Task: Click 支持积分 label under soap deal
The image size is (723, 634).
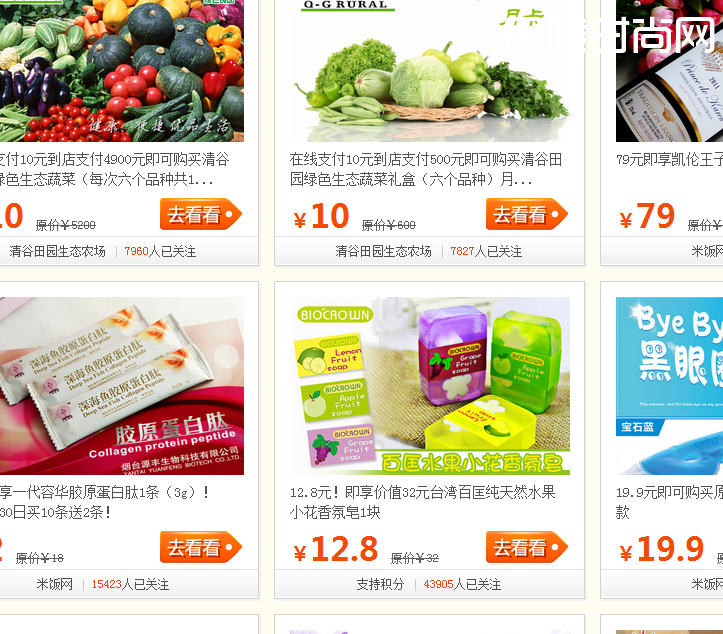Action: point(380,584)
